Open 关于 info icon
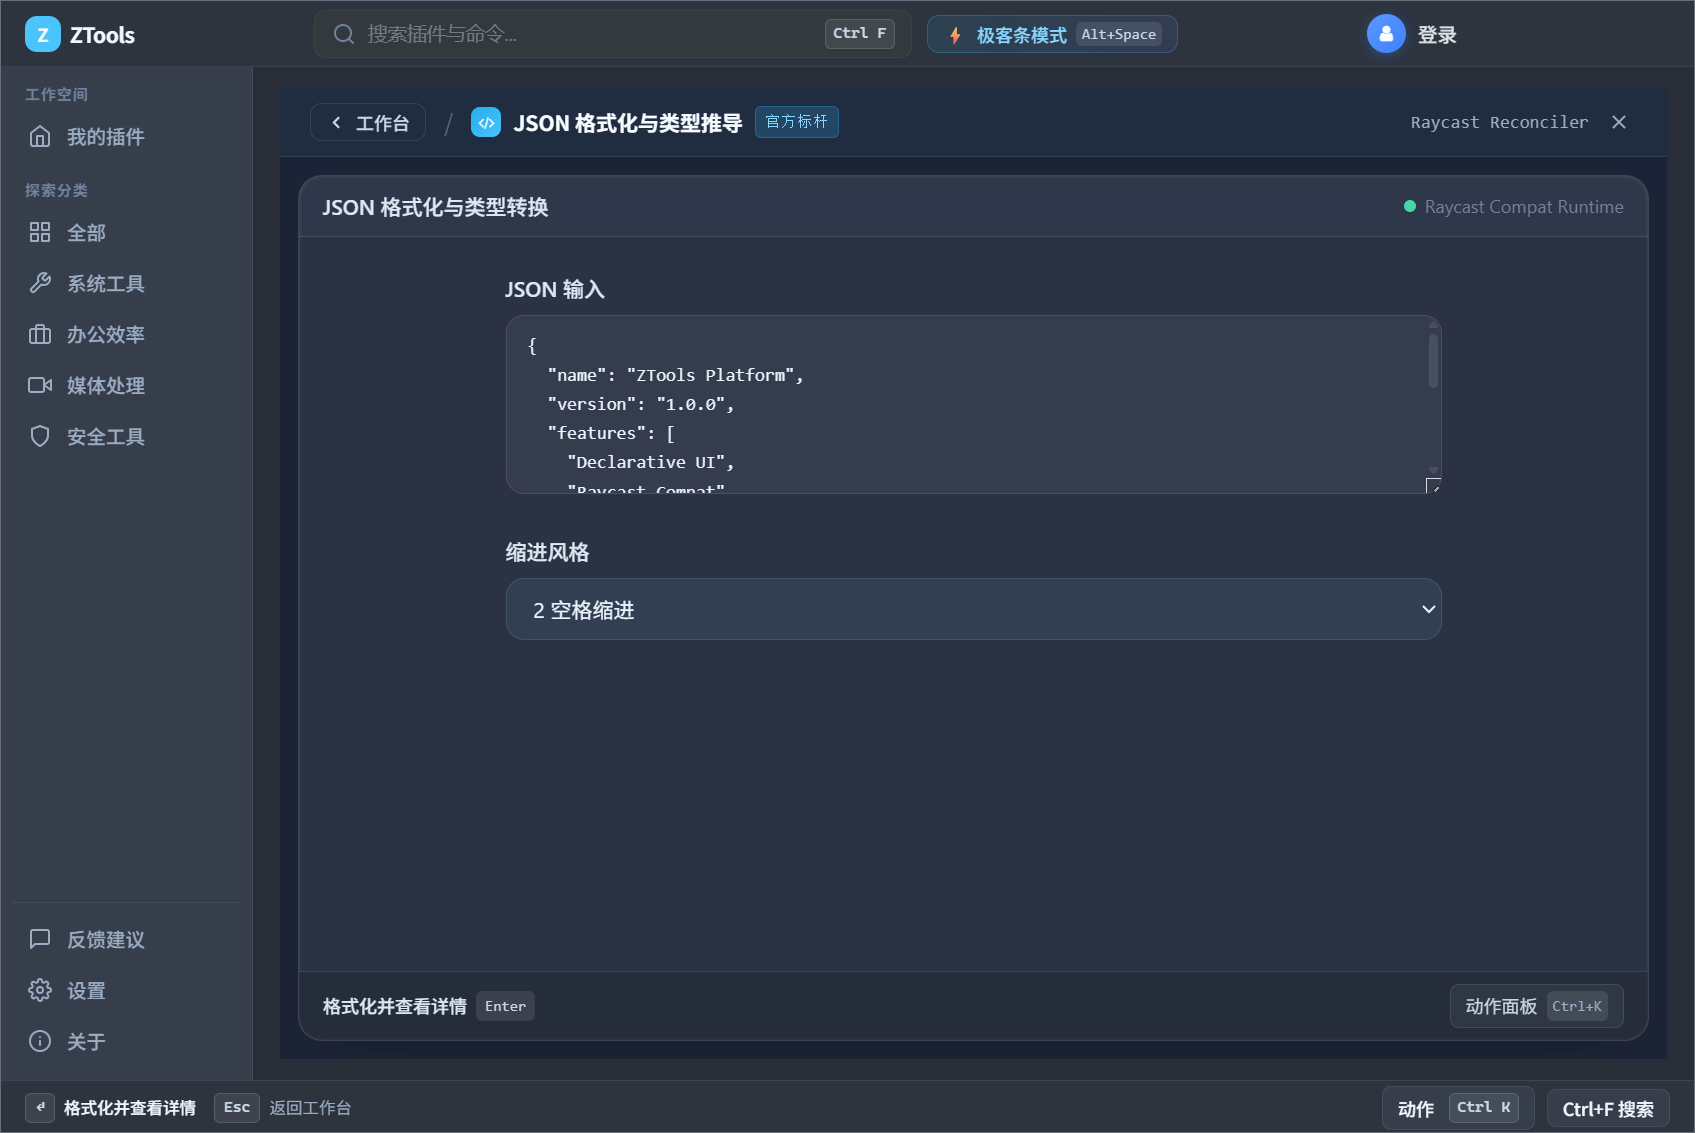 coord(40,1042)
